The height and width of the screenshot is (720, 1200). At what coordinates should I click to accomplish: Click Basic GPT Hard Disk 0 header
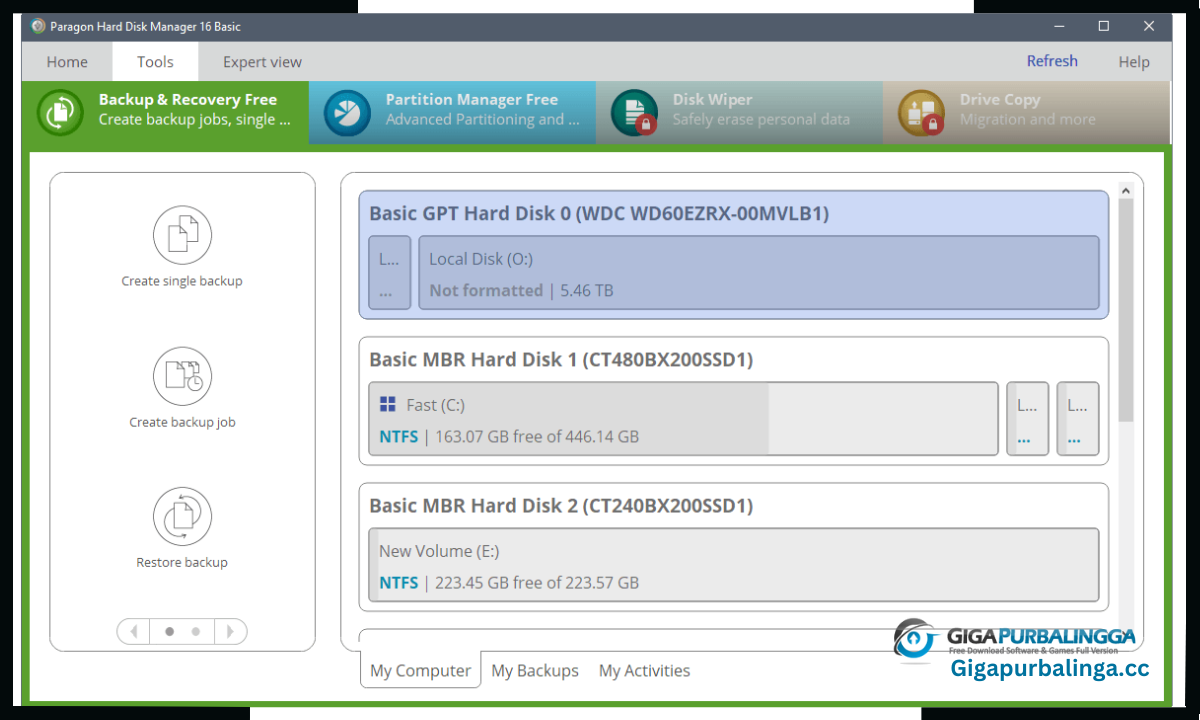tap(599, 213)
